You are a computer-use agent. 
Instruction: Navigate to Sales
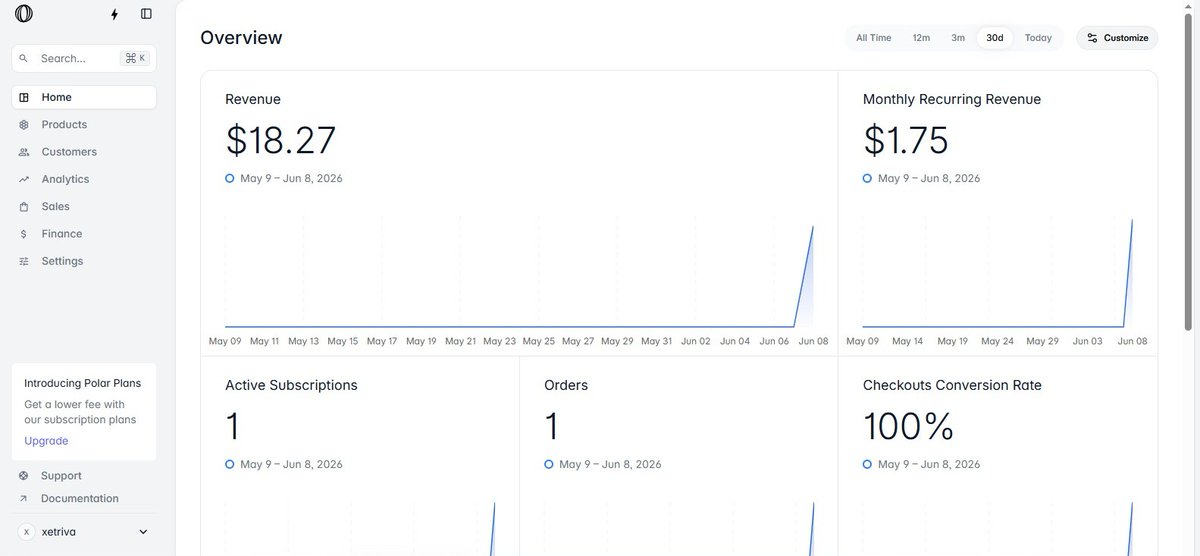[x=84, y=207]
